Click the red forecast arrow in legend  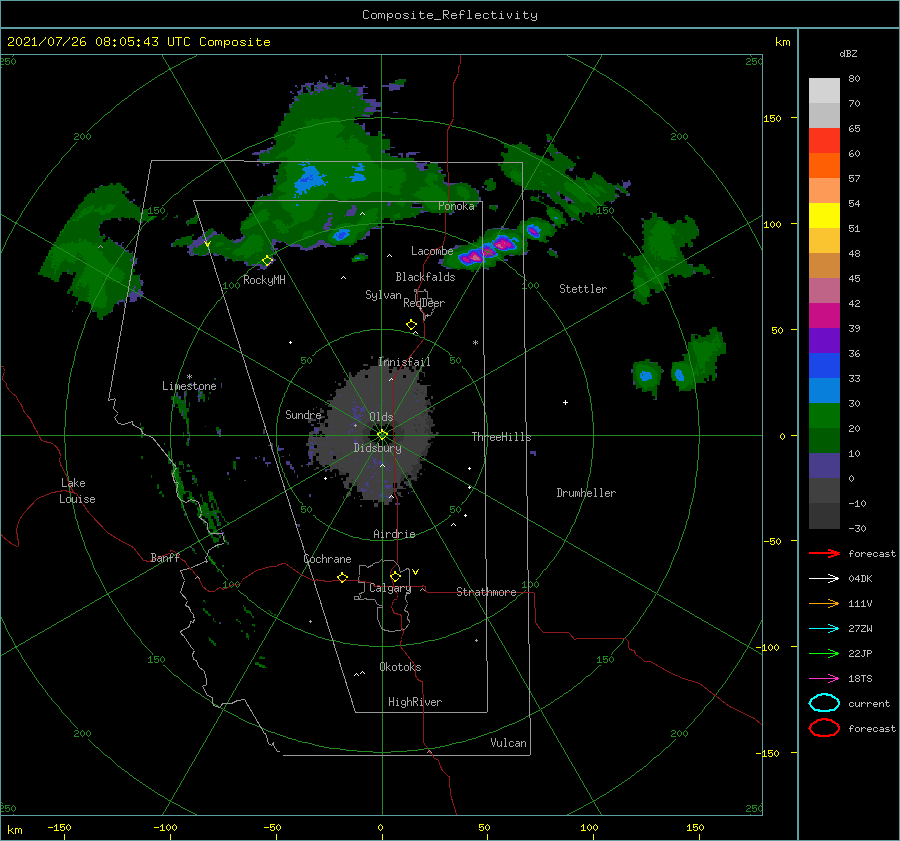click(x=824, y=553)
